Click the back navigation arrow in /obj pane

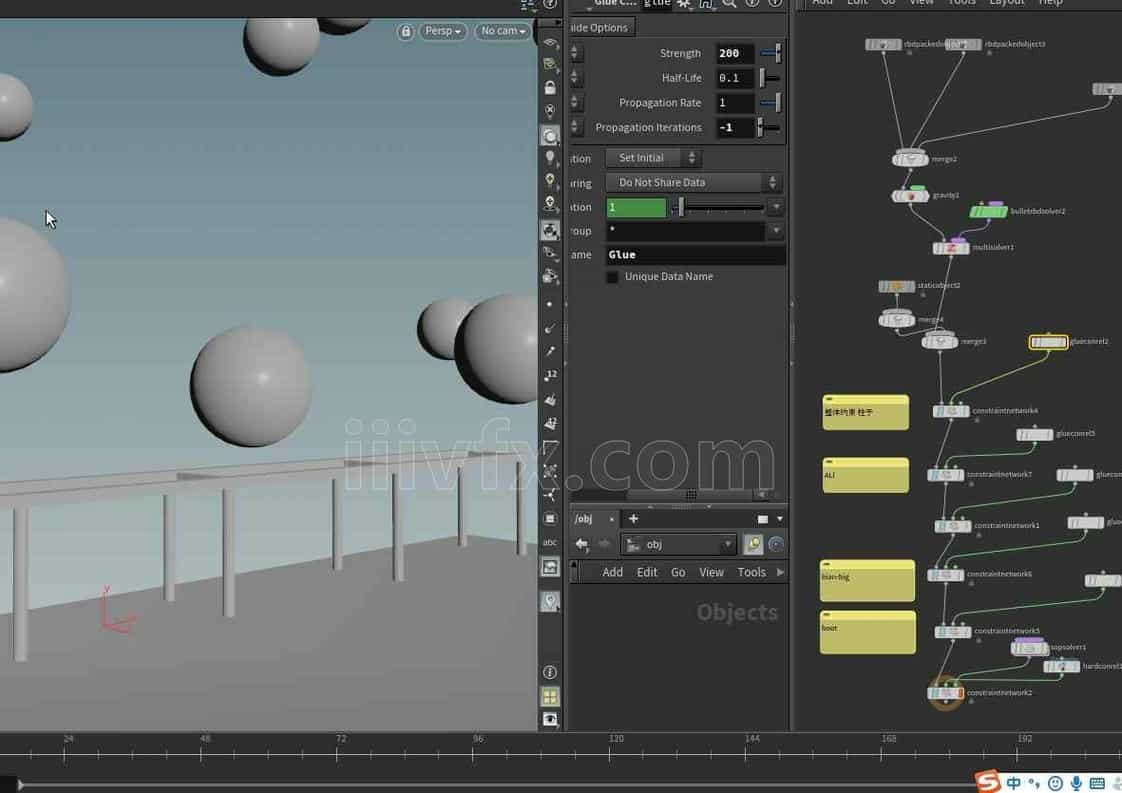tap(582, 545)
